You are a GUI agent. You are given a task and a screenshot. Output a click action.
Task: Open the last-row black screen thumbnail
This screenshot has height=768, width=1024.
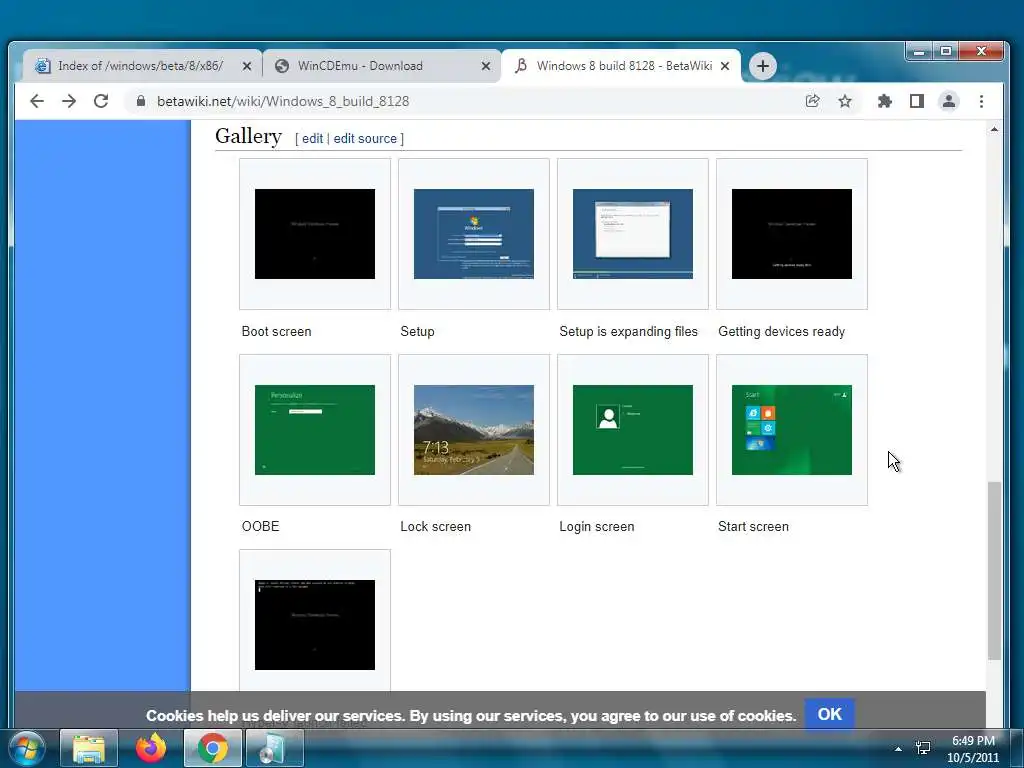pos(315,624)
